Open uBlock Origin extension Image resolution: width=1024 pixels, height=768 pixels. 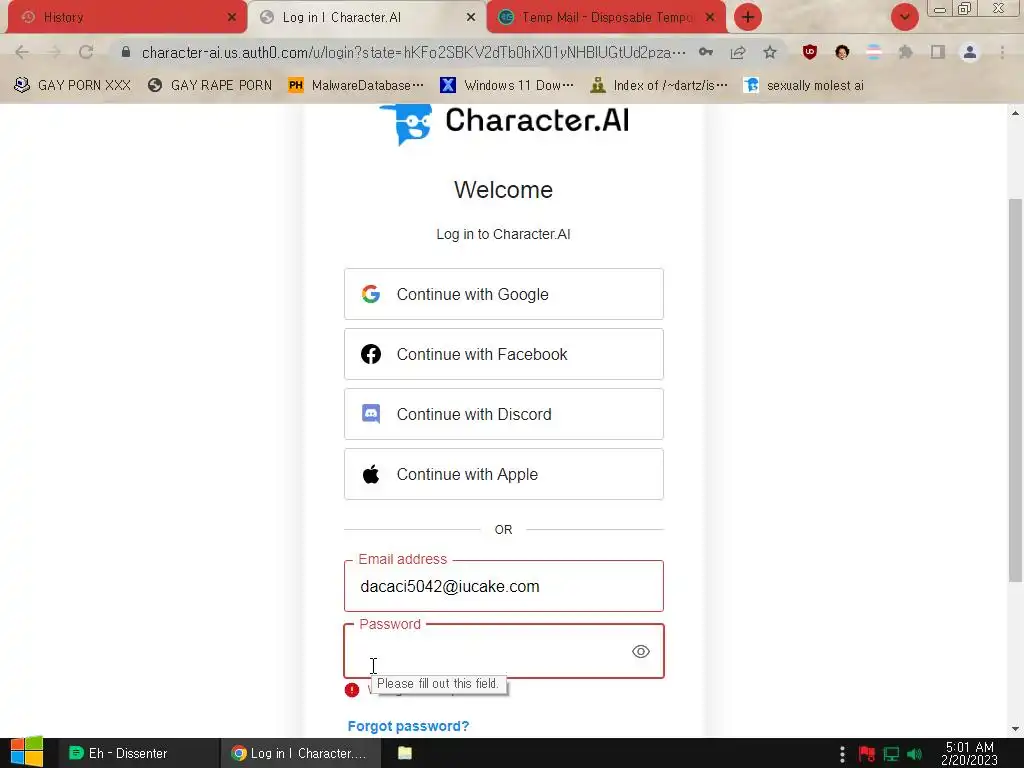click(810, 52)
